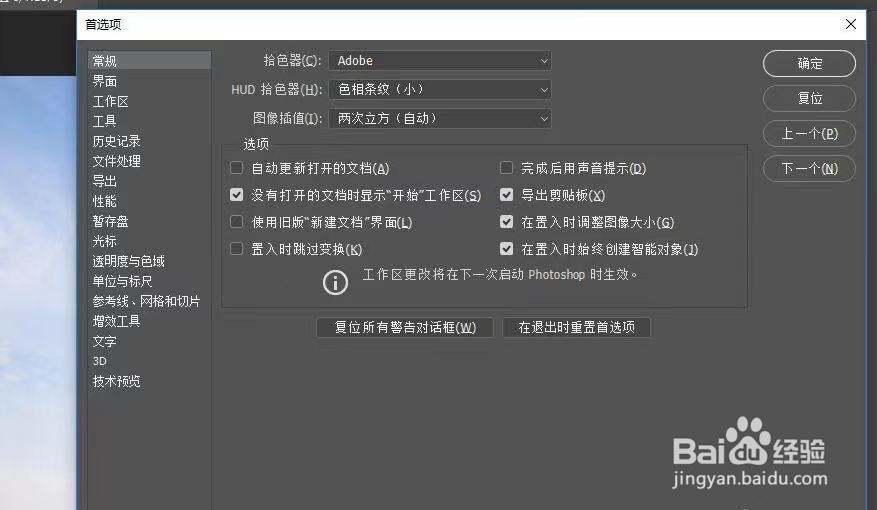The image size is (877, 510).
Task: Close the 首选项 dialog with X
Action: [x=851, y=24]
